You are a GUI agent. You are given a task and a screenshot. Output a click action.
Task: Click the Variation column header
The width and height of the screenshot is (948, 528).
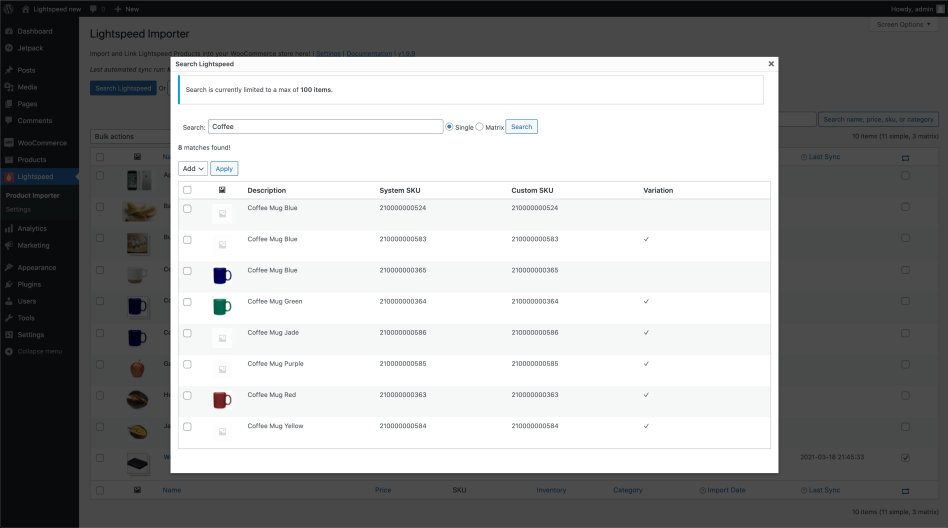pyautogui.click(x=658, y=190)
